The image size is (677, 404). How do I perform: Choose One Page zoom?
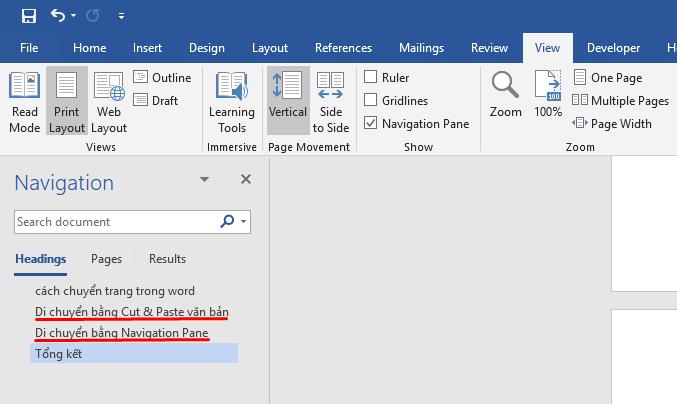coord(608,78)
